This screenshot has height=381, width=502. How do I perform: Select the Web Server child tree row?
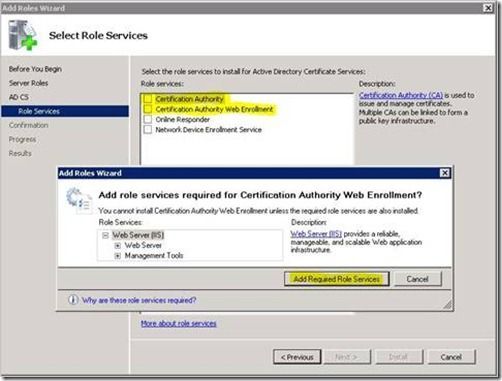(143, 245)
